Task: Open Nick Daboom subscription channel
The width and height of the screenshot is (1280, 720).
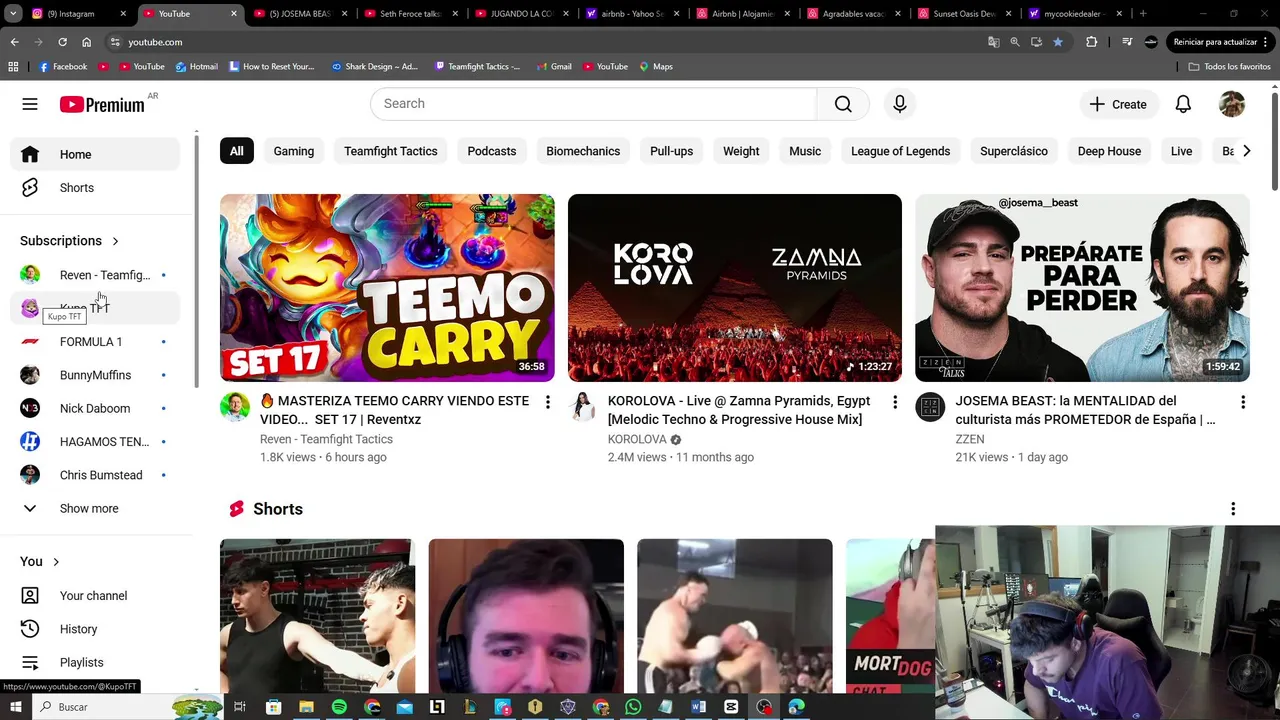Action: click(95, 408)
